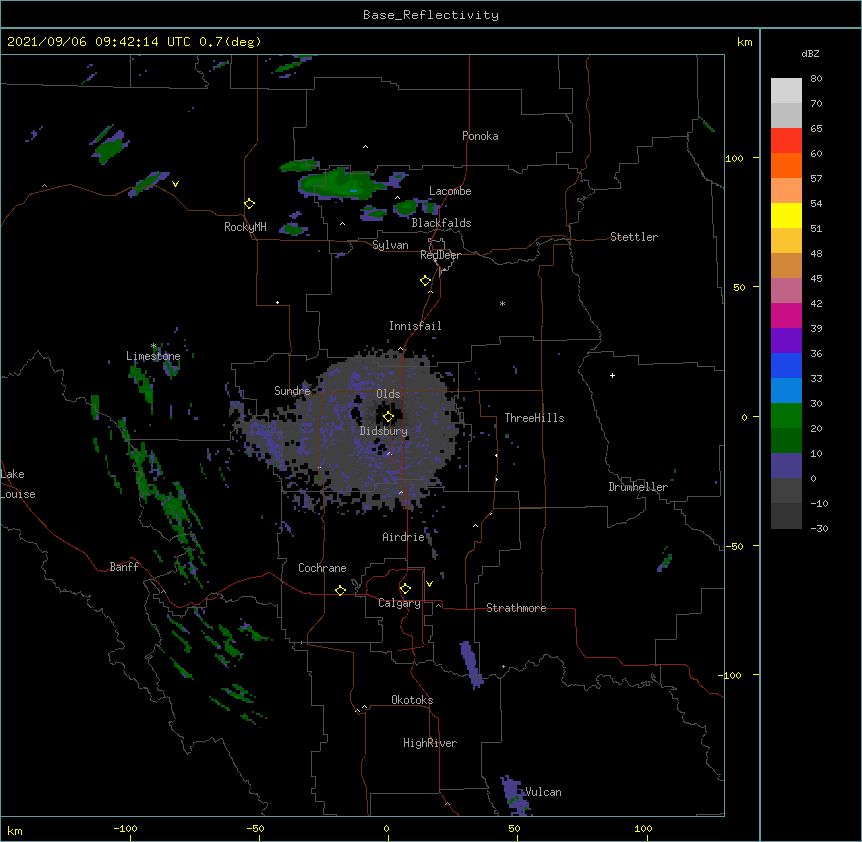862x842 pixels.
Task: Click the white asterisk marker east of Innisfail
Action: [502, 303]
